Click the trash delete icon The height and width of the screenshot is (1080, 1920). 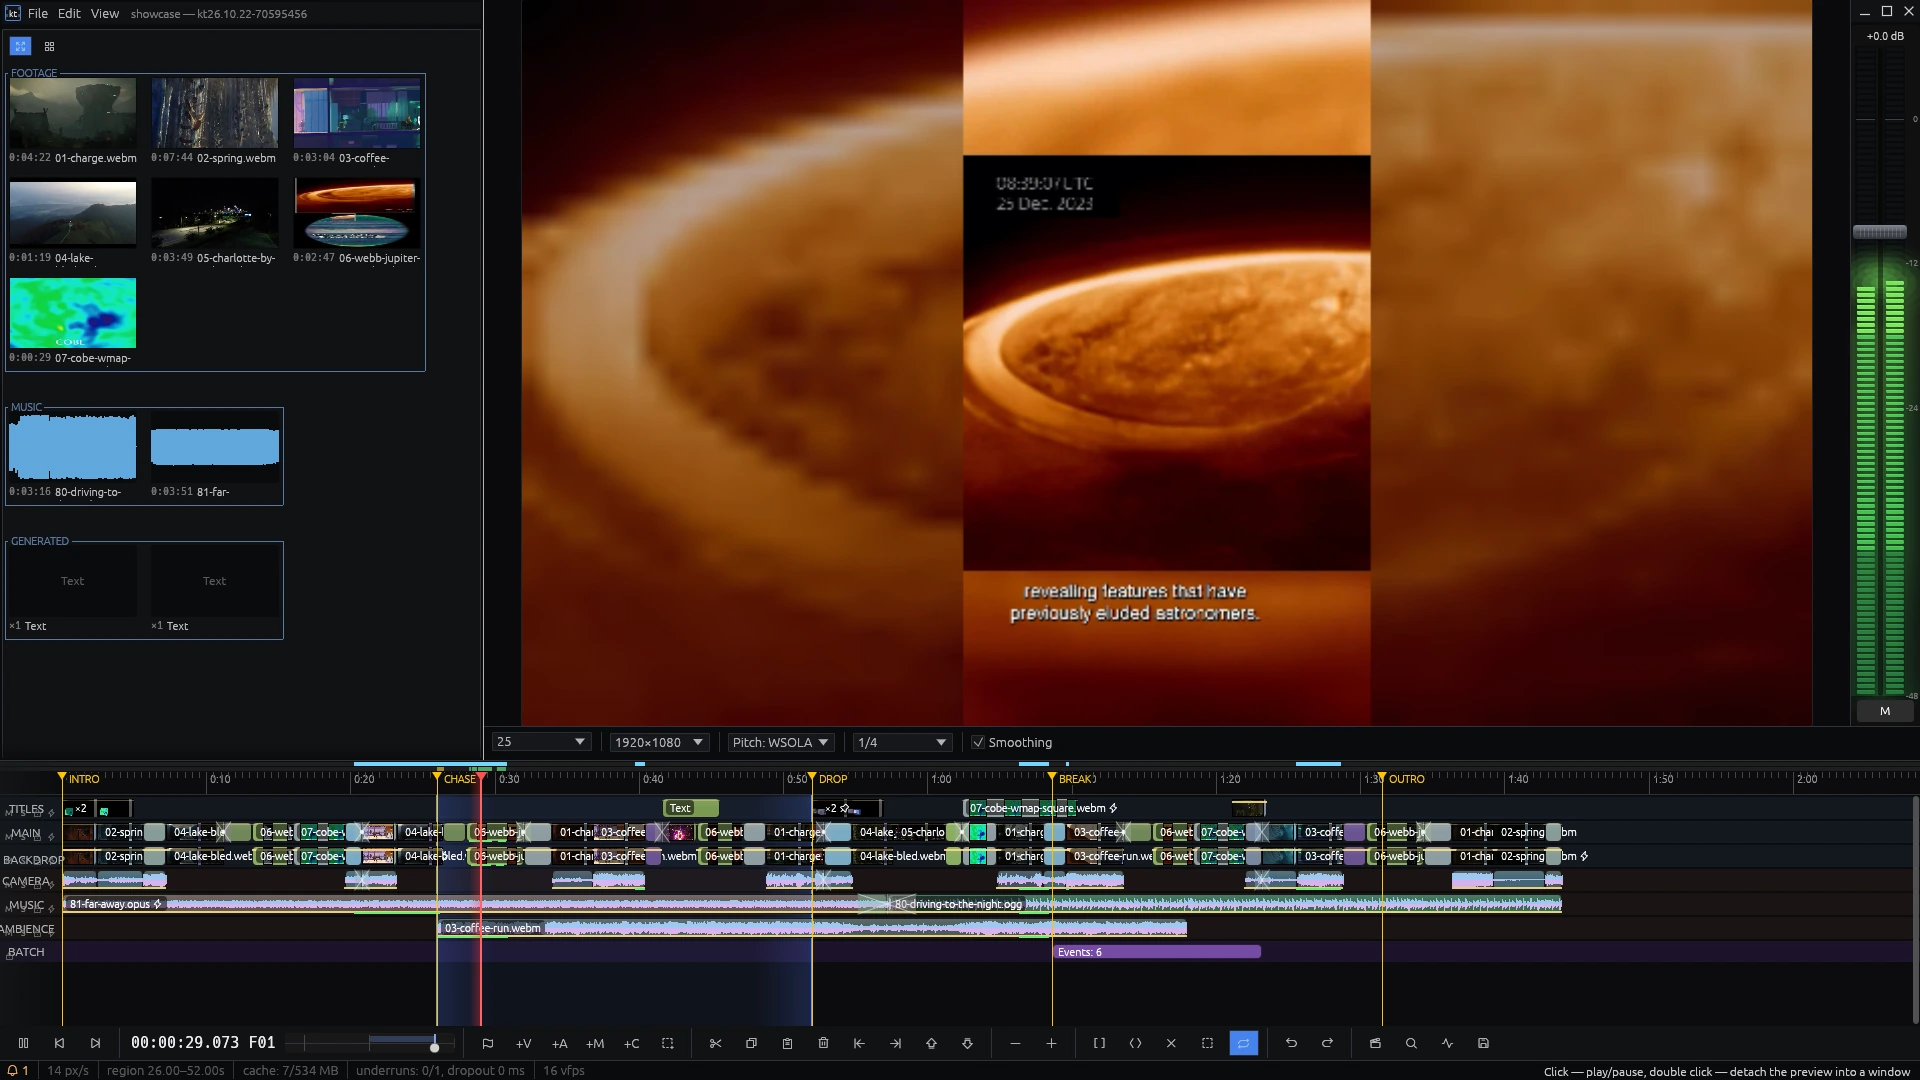[823, 1043]
